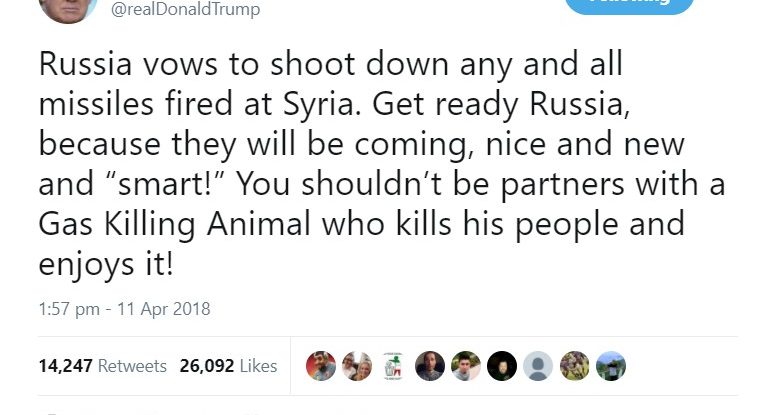Click the word "Likes" under the tweet

pyautogui.click(x=258, y=366)
